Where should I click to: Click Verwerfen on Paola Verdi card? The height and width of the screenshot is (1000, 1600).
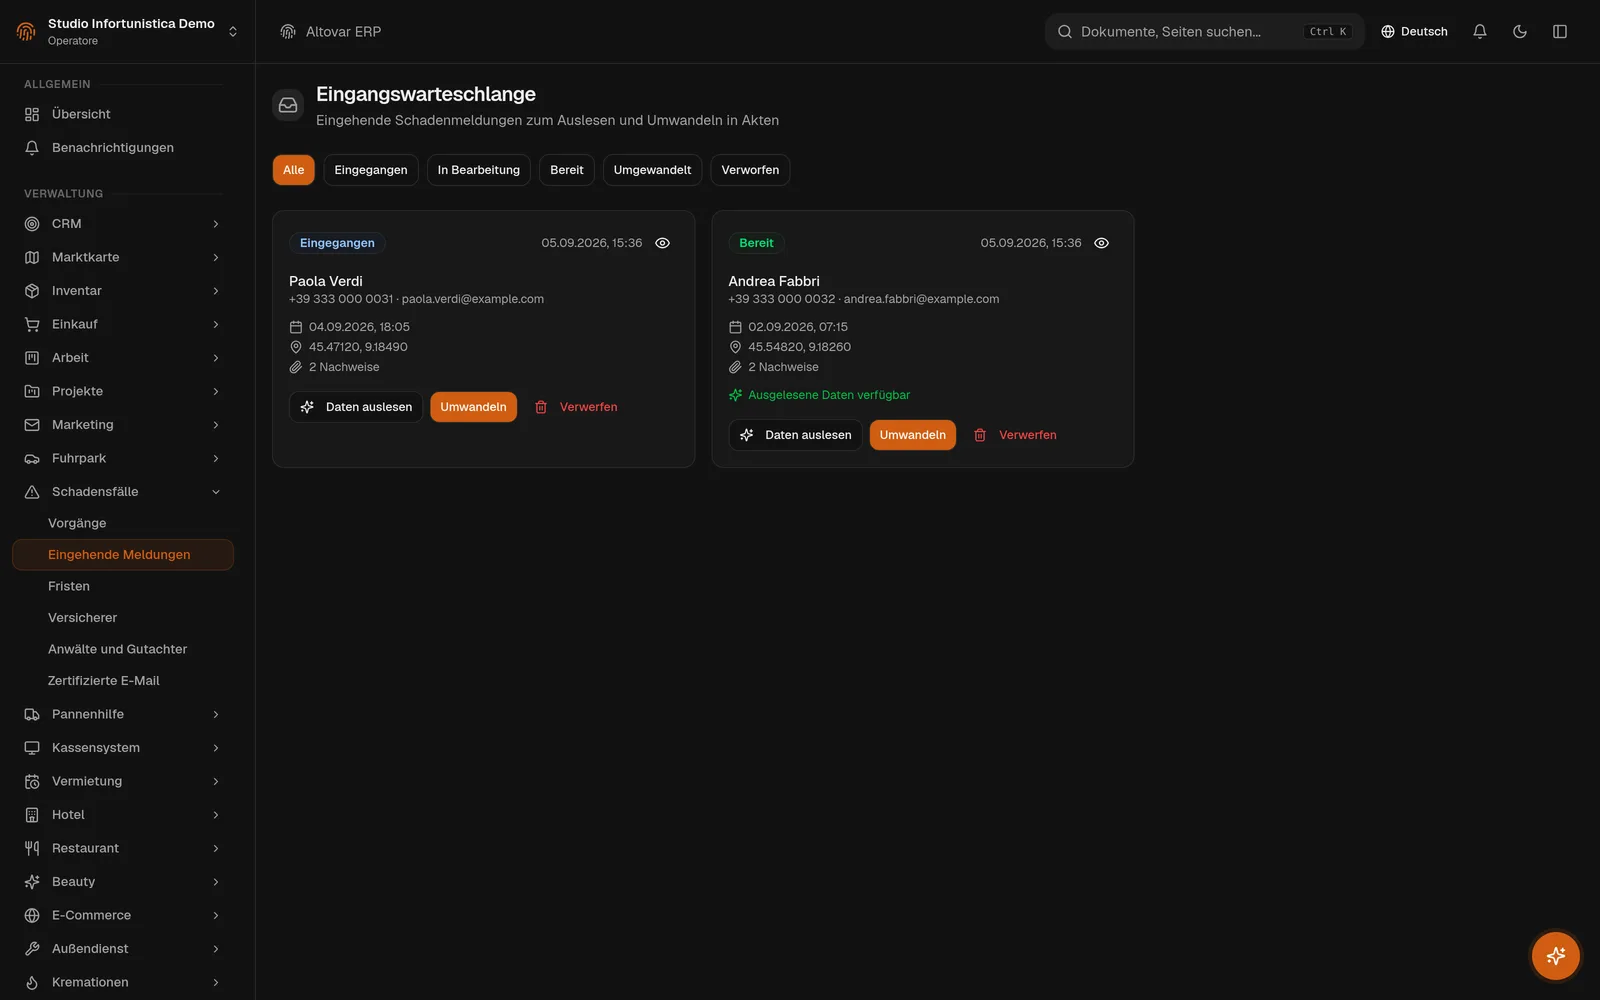[x=576, y=407]
